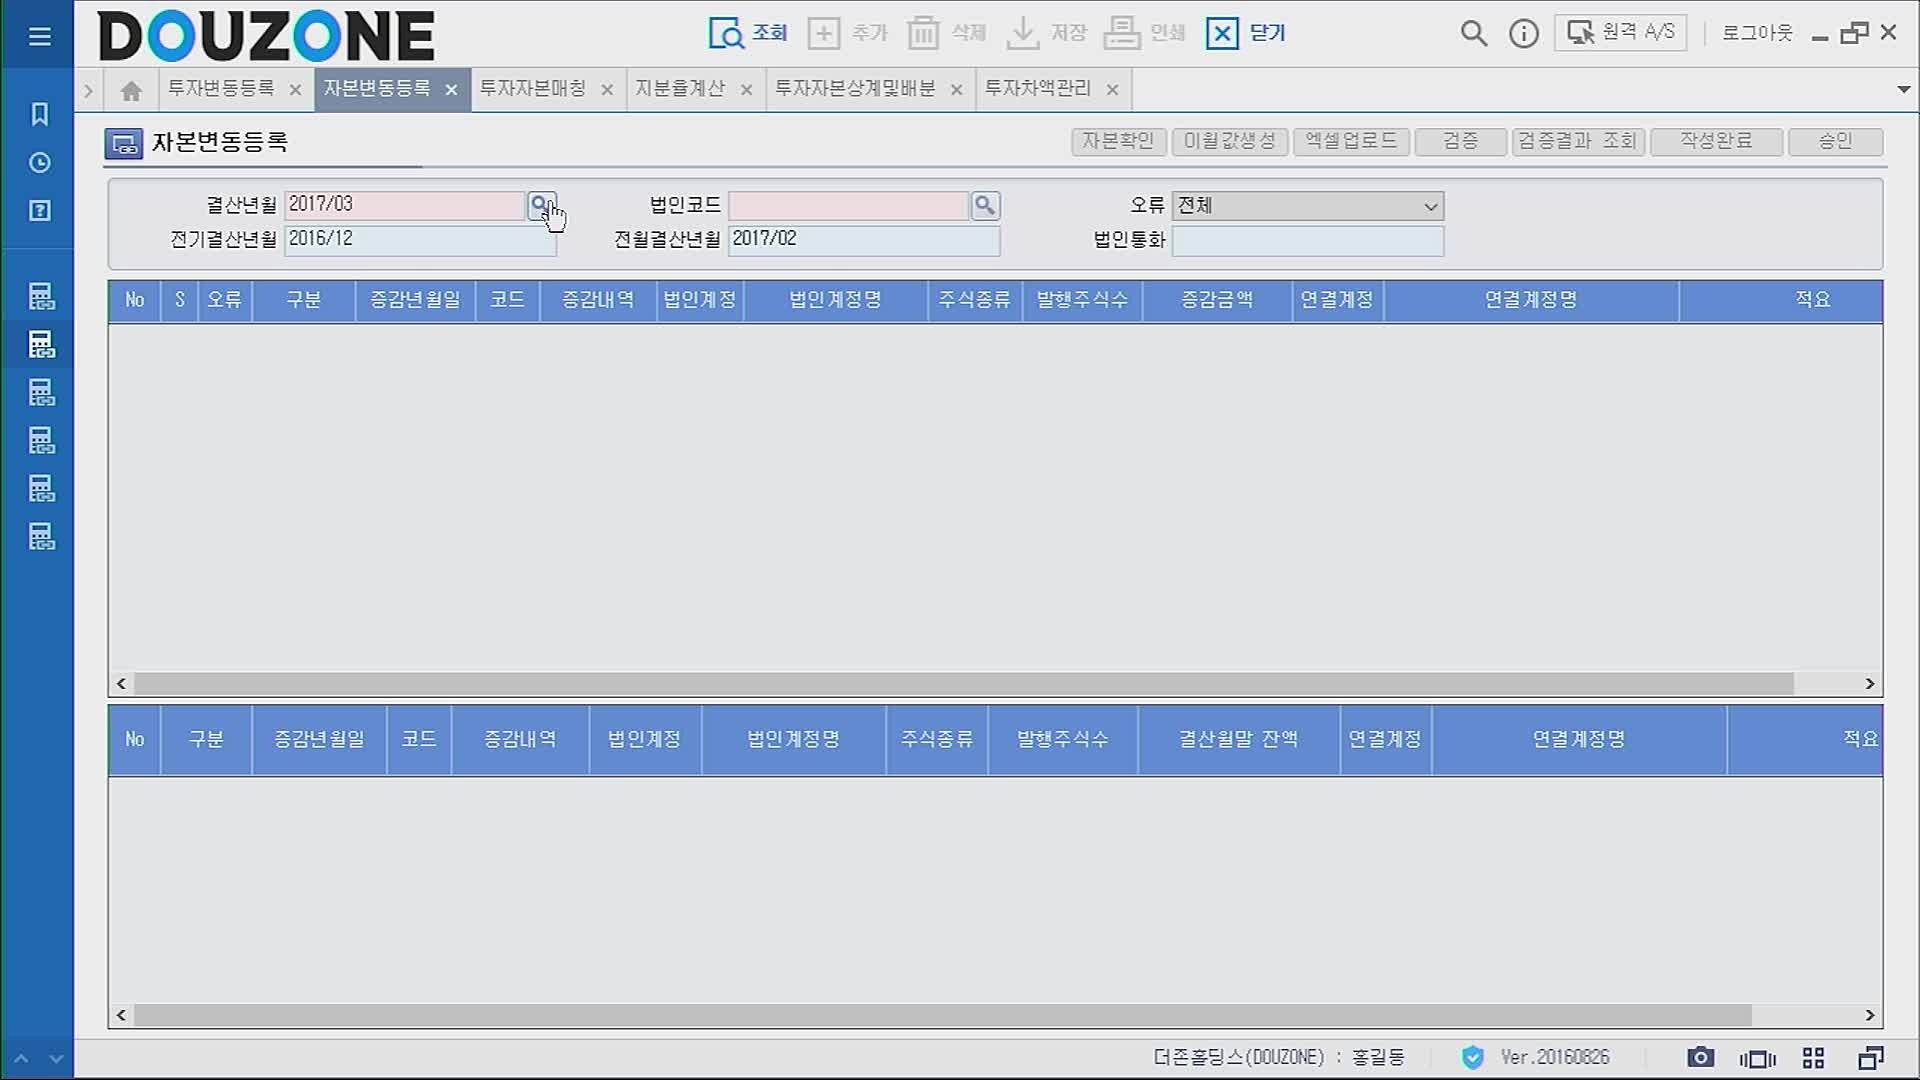Open the bookmark icon in sidebar
Screen dimensions: 1920x1080
[39, 114]
